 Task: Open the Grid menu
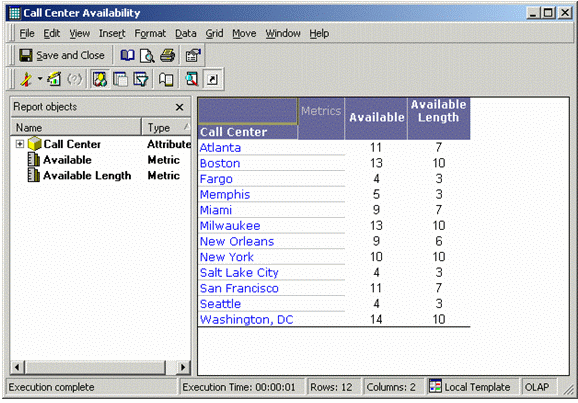214,34
